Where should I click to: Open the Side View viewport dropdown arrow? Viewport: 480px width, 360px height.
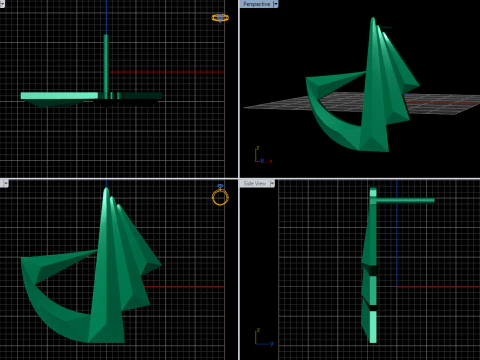272,183
